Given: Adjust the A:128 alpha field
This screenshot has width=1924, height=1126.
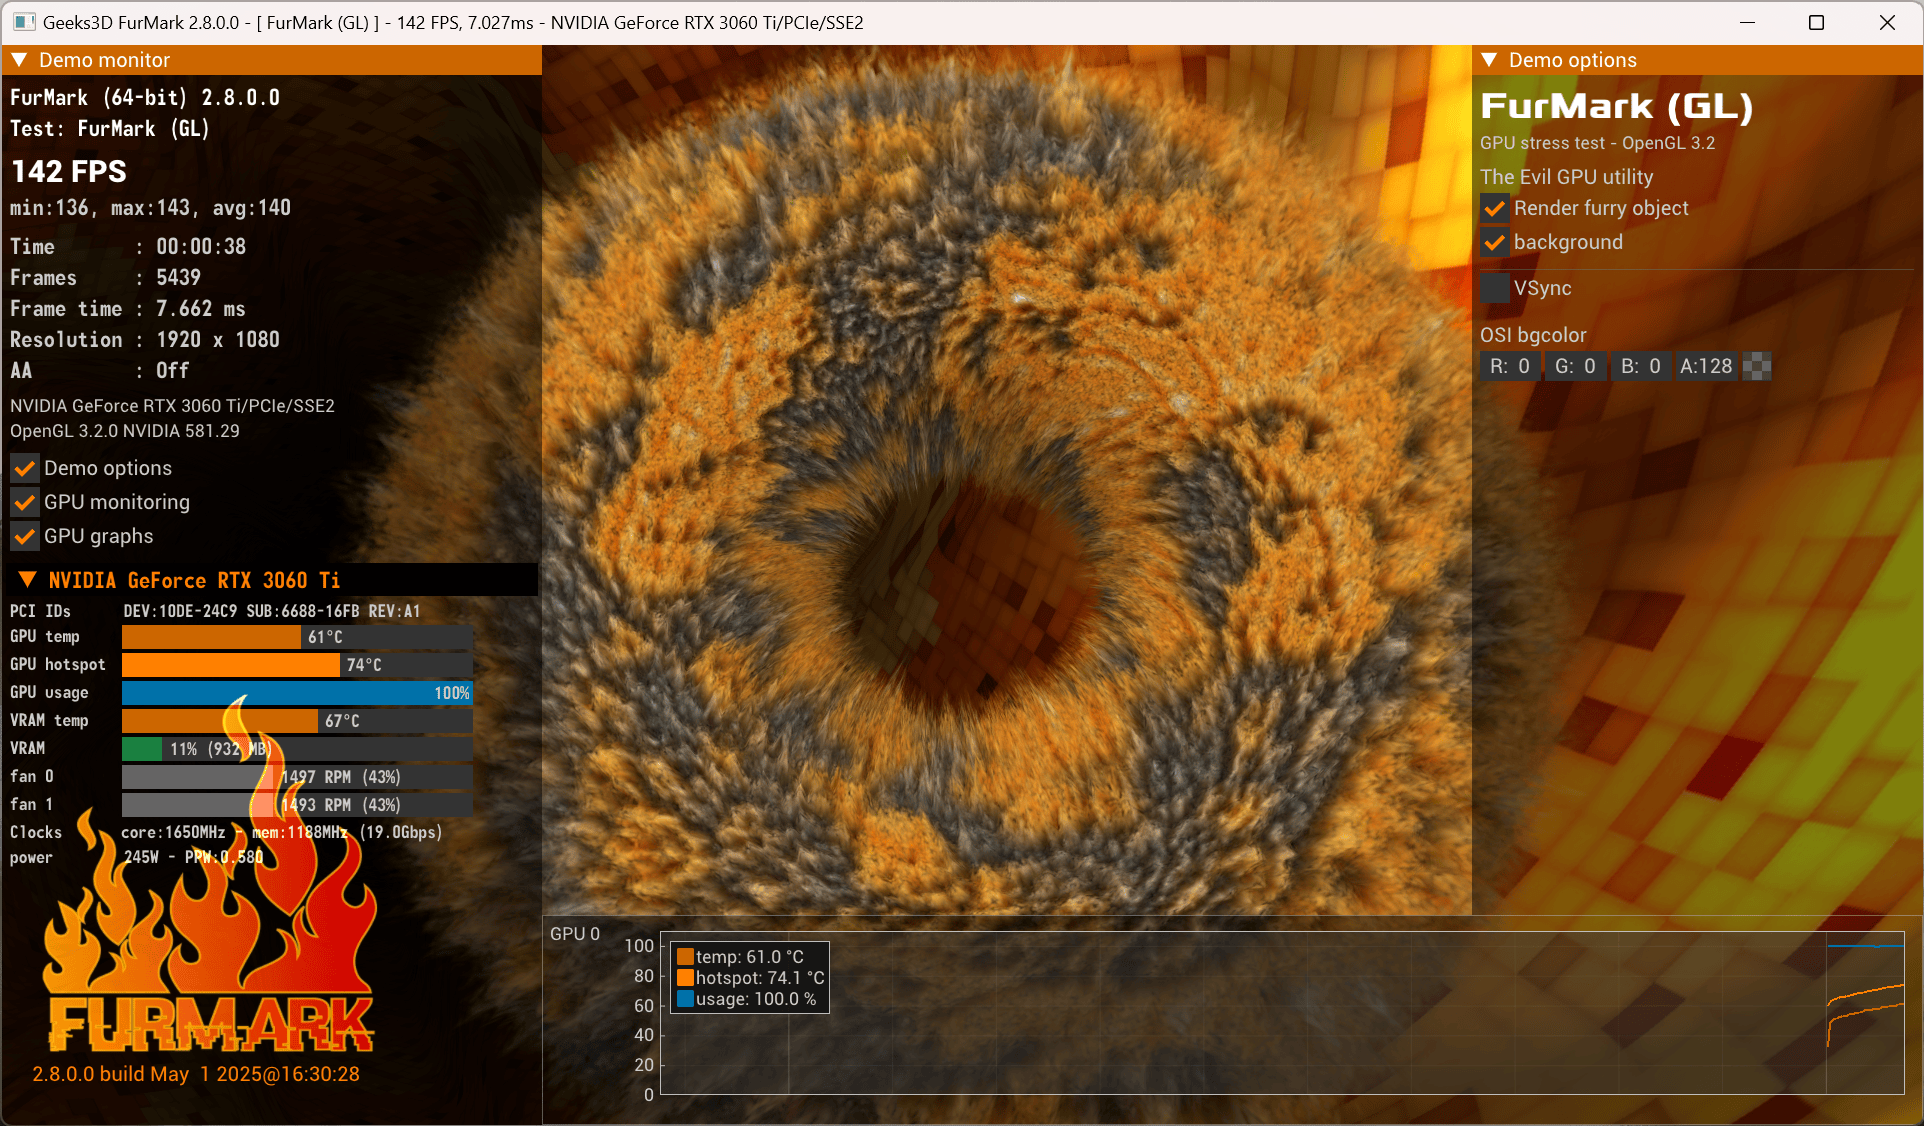Looking at the screenshot, I should pos(1705,366).
